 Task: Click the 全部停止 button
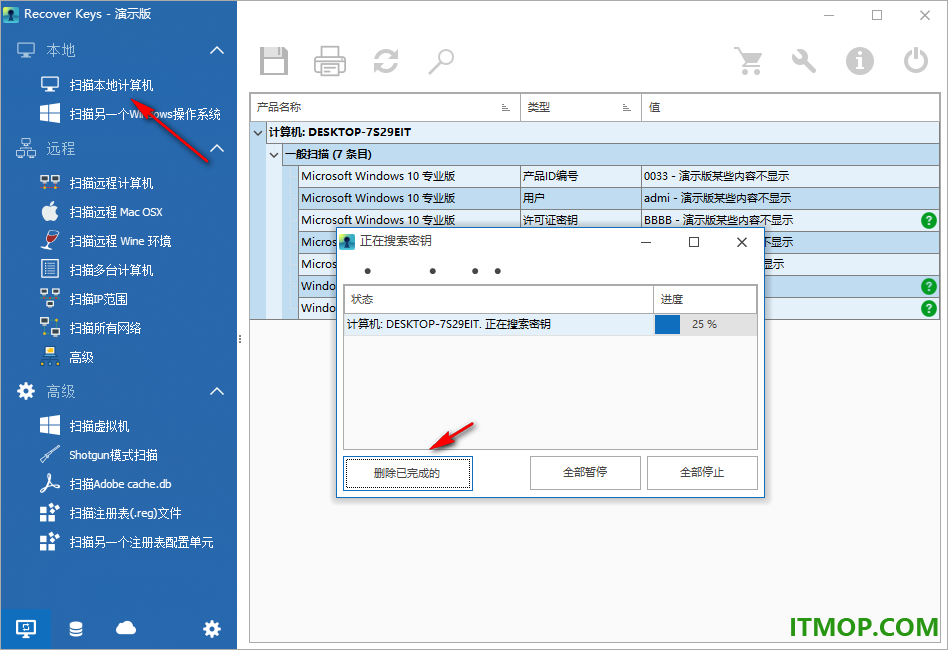coord(702,472)
